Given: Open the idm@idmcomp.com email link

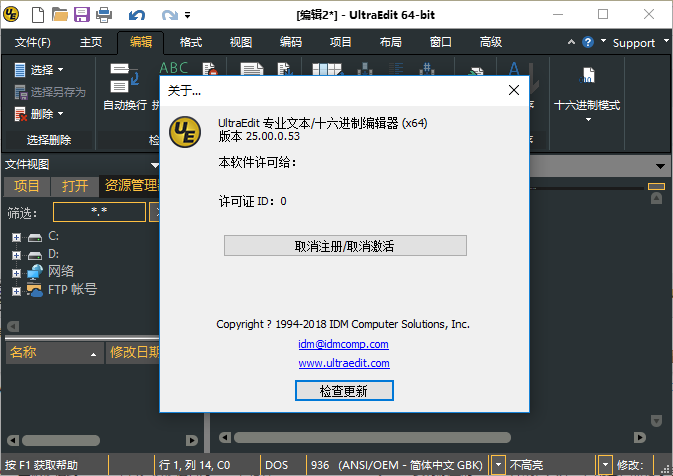Looking at the screenshot, I should point(343,344).
